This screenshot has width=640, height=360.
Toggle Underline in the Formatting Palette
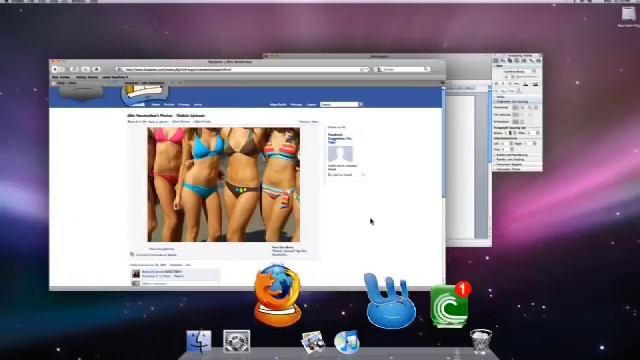click(510, 84)
